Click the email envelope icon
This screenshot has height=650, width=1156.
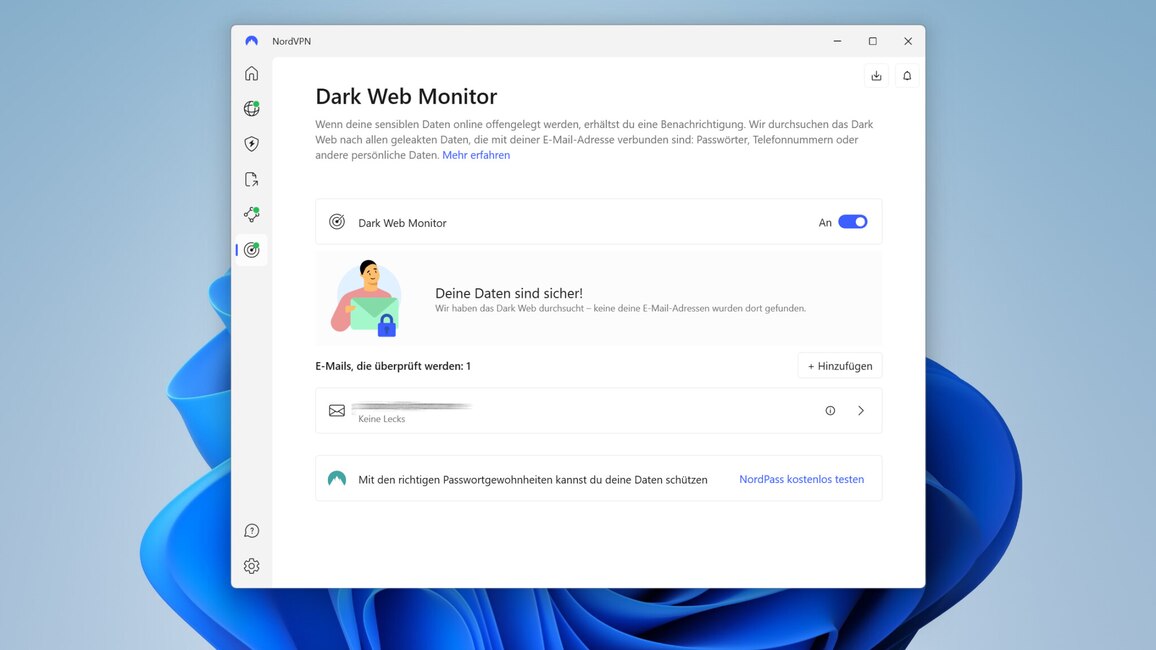337,410
